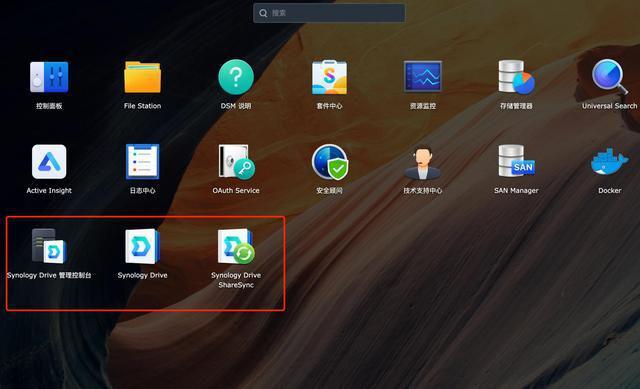This screenshot has height=389, width=640.
Task: Open Synology Drive ShareSync
Action: [x=236, y=246]
